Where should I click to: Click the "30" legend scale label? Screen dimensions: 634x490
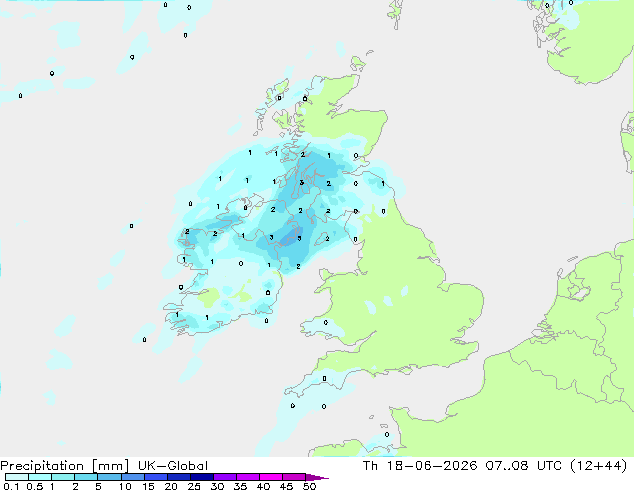(x=217, y=486)
